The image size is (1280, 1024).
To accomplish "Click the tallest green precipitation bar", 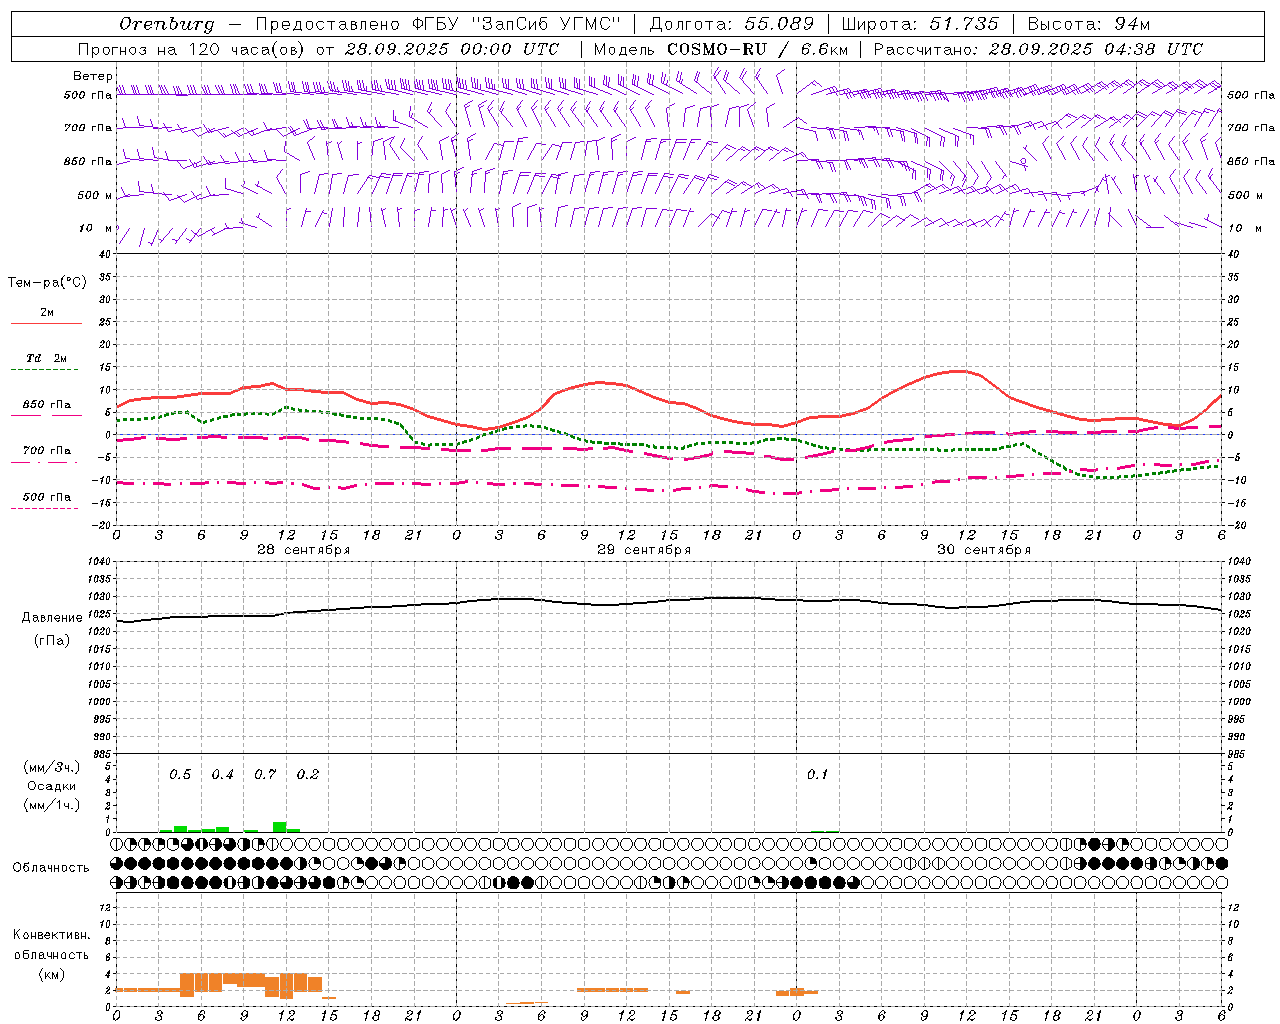I will (x=280, y=827).
